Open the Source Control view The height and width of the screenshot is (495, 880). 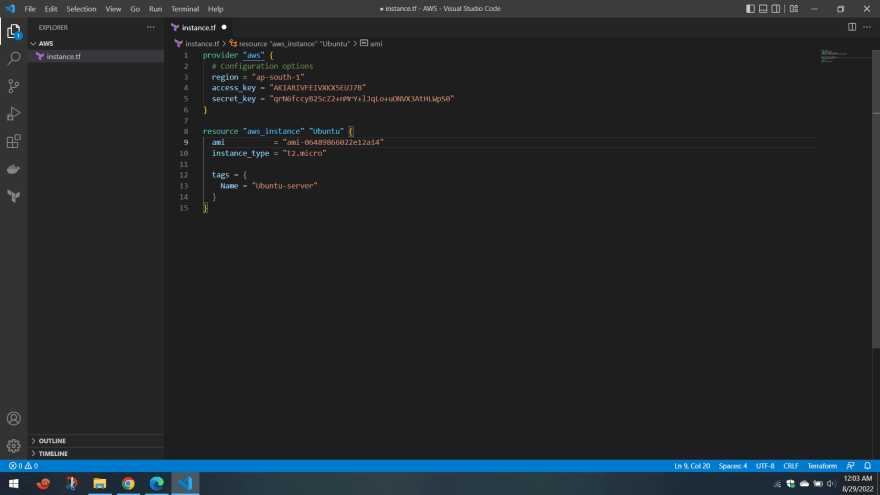(x=13, y=86)
